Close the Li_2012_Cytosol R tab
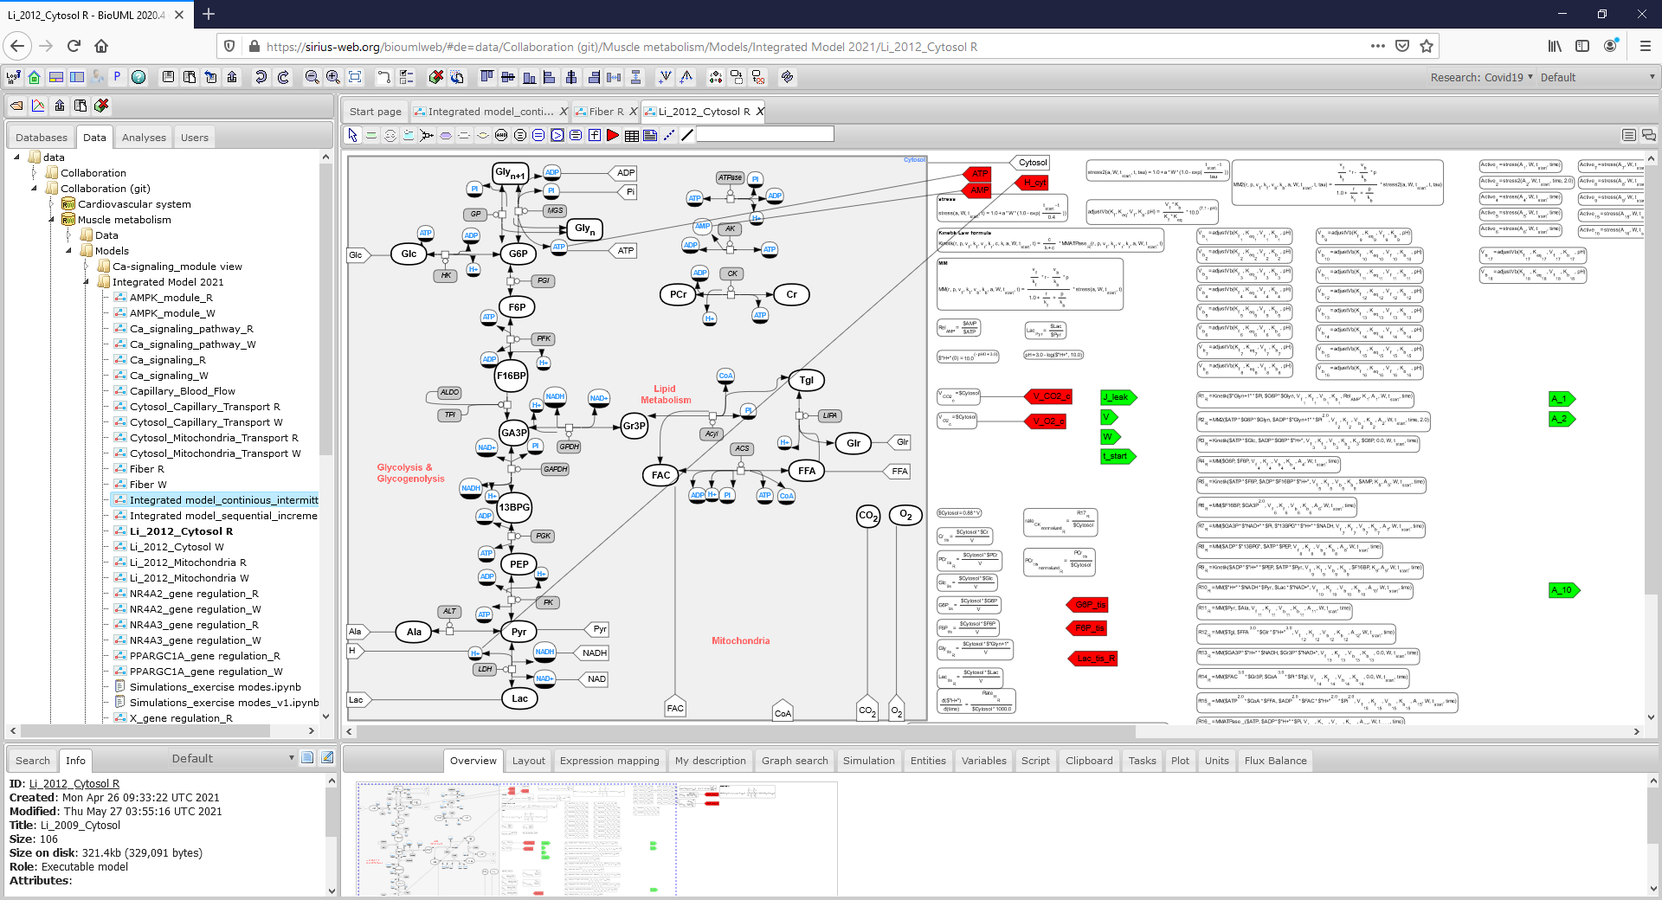The width and height of the screenshot is (1662, 900). pyautogui.click(x=760, y=112)
